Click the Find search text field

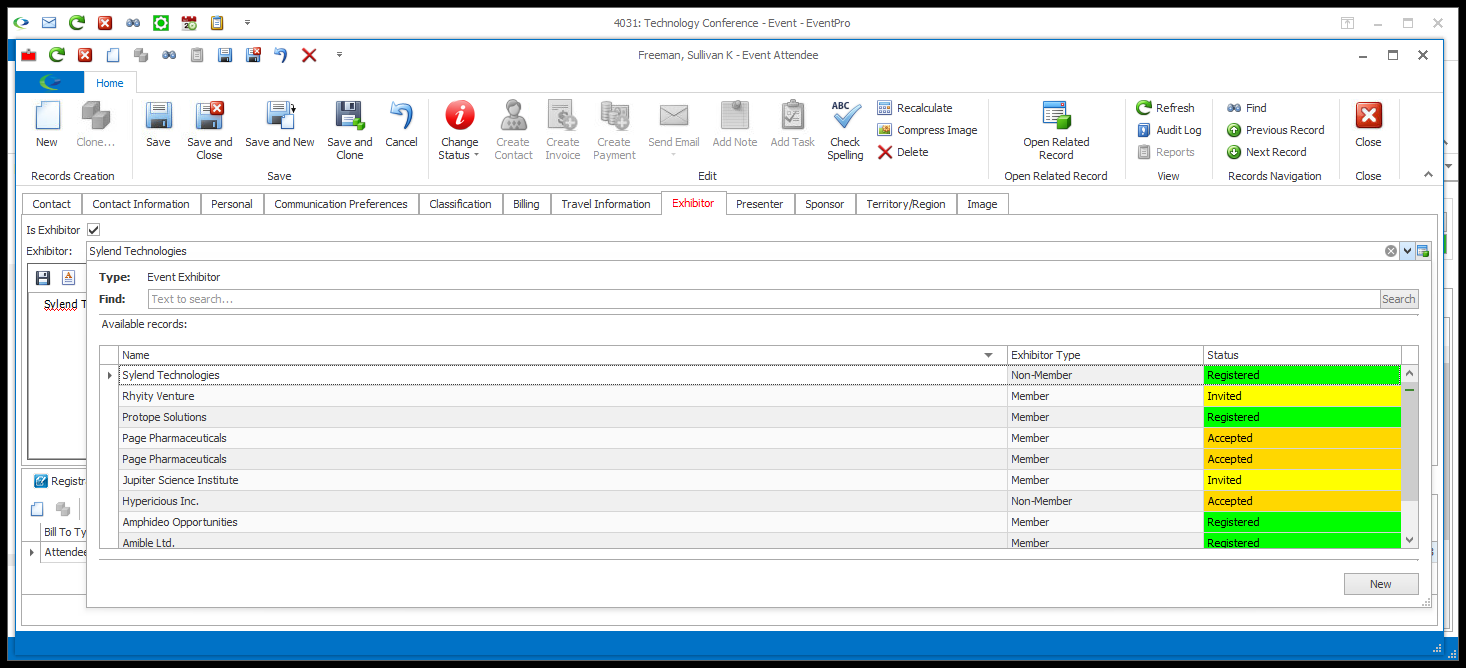tap(764, 299)
